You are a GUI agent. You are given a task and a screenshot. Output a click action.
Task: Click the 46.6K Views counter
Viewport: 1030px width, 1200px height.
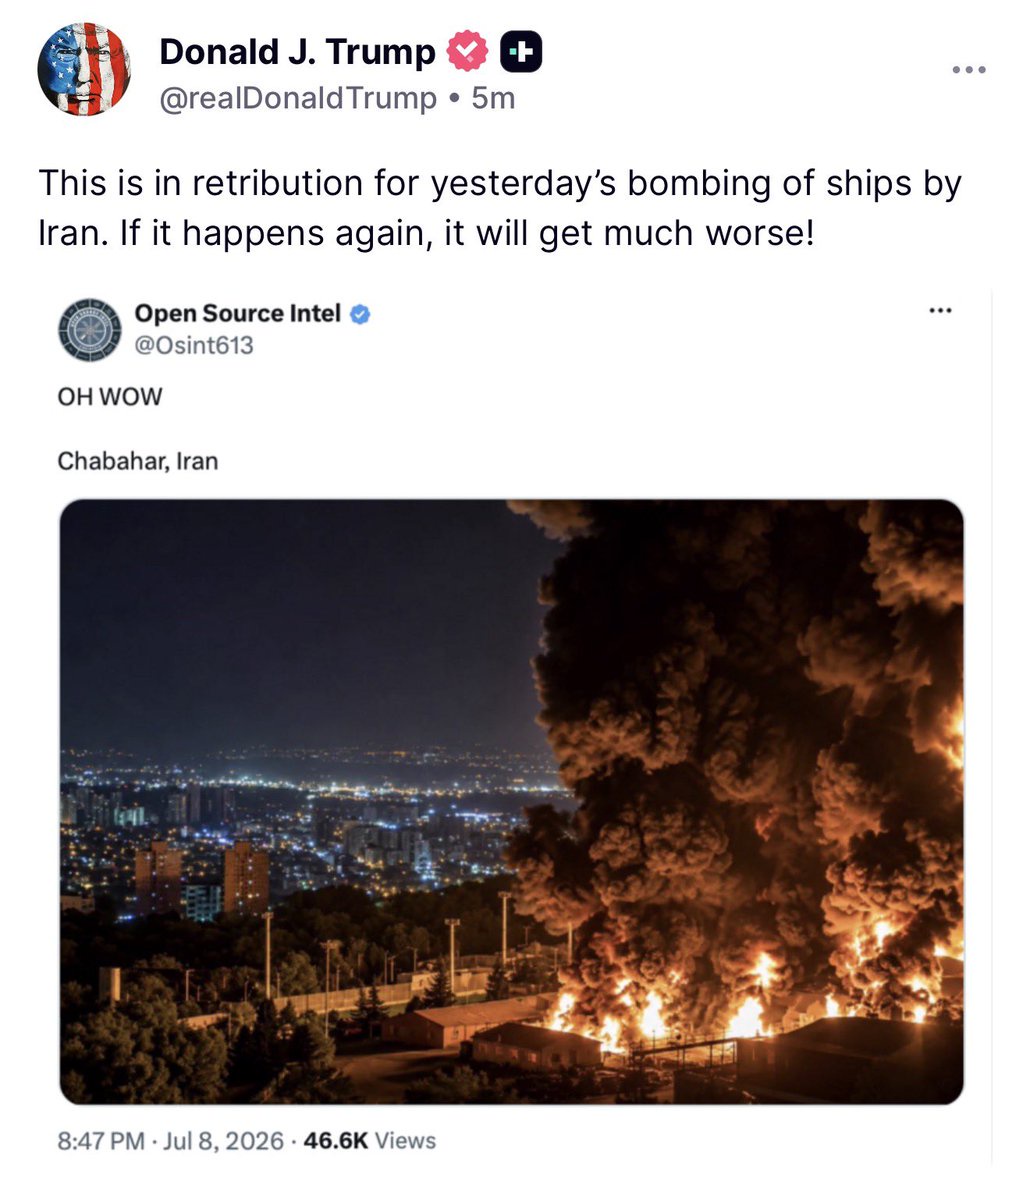[369, 1140]
